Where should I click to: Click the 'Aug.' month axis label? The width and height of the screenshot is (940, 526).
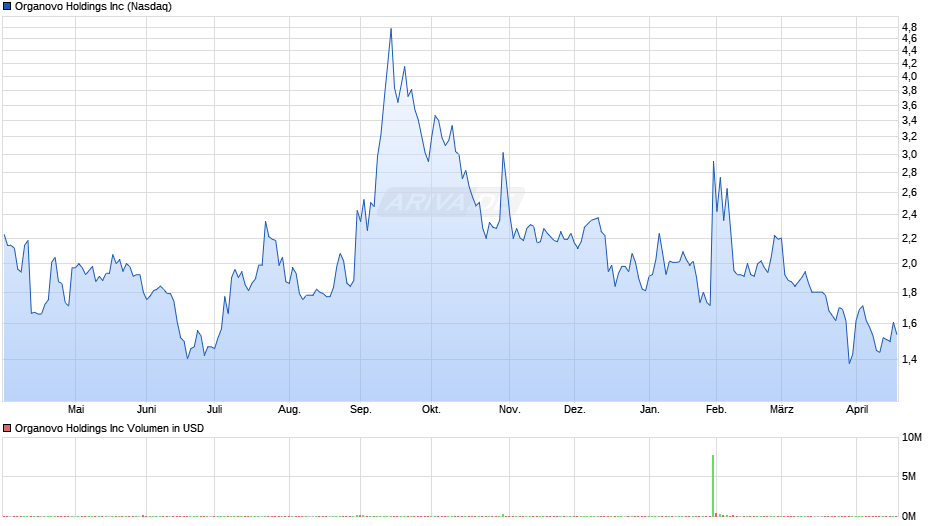click(x=290, y=409)
